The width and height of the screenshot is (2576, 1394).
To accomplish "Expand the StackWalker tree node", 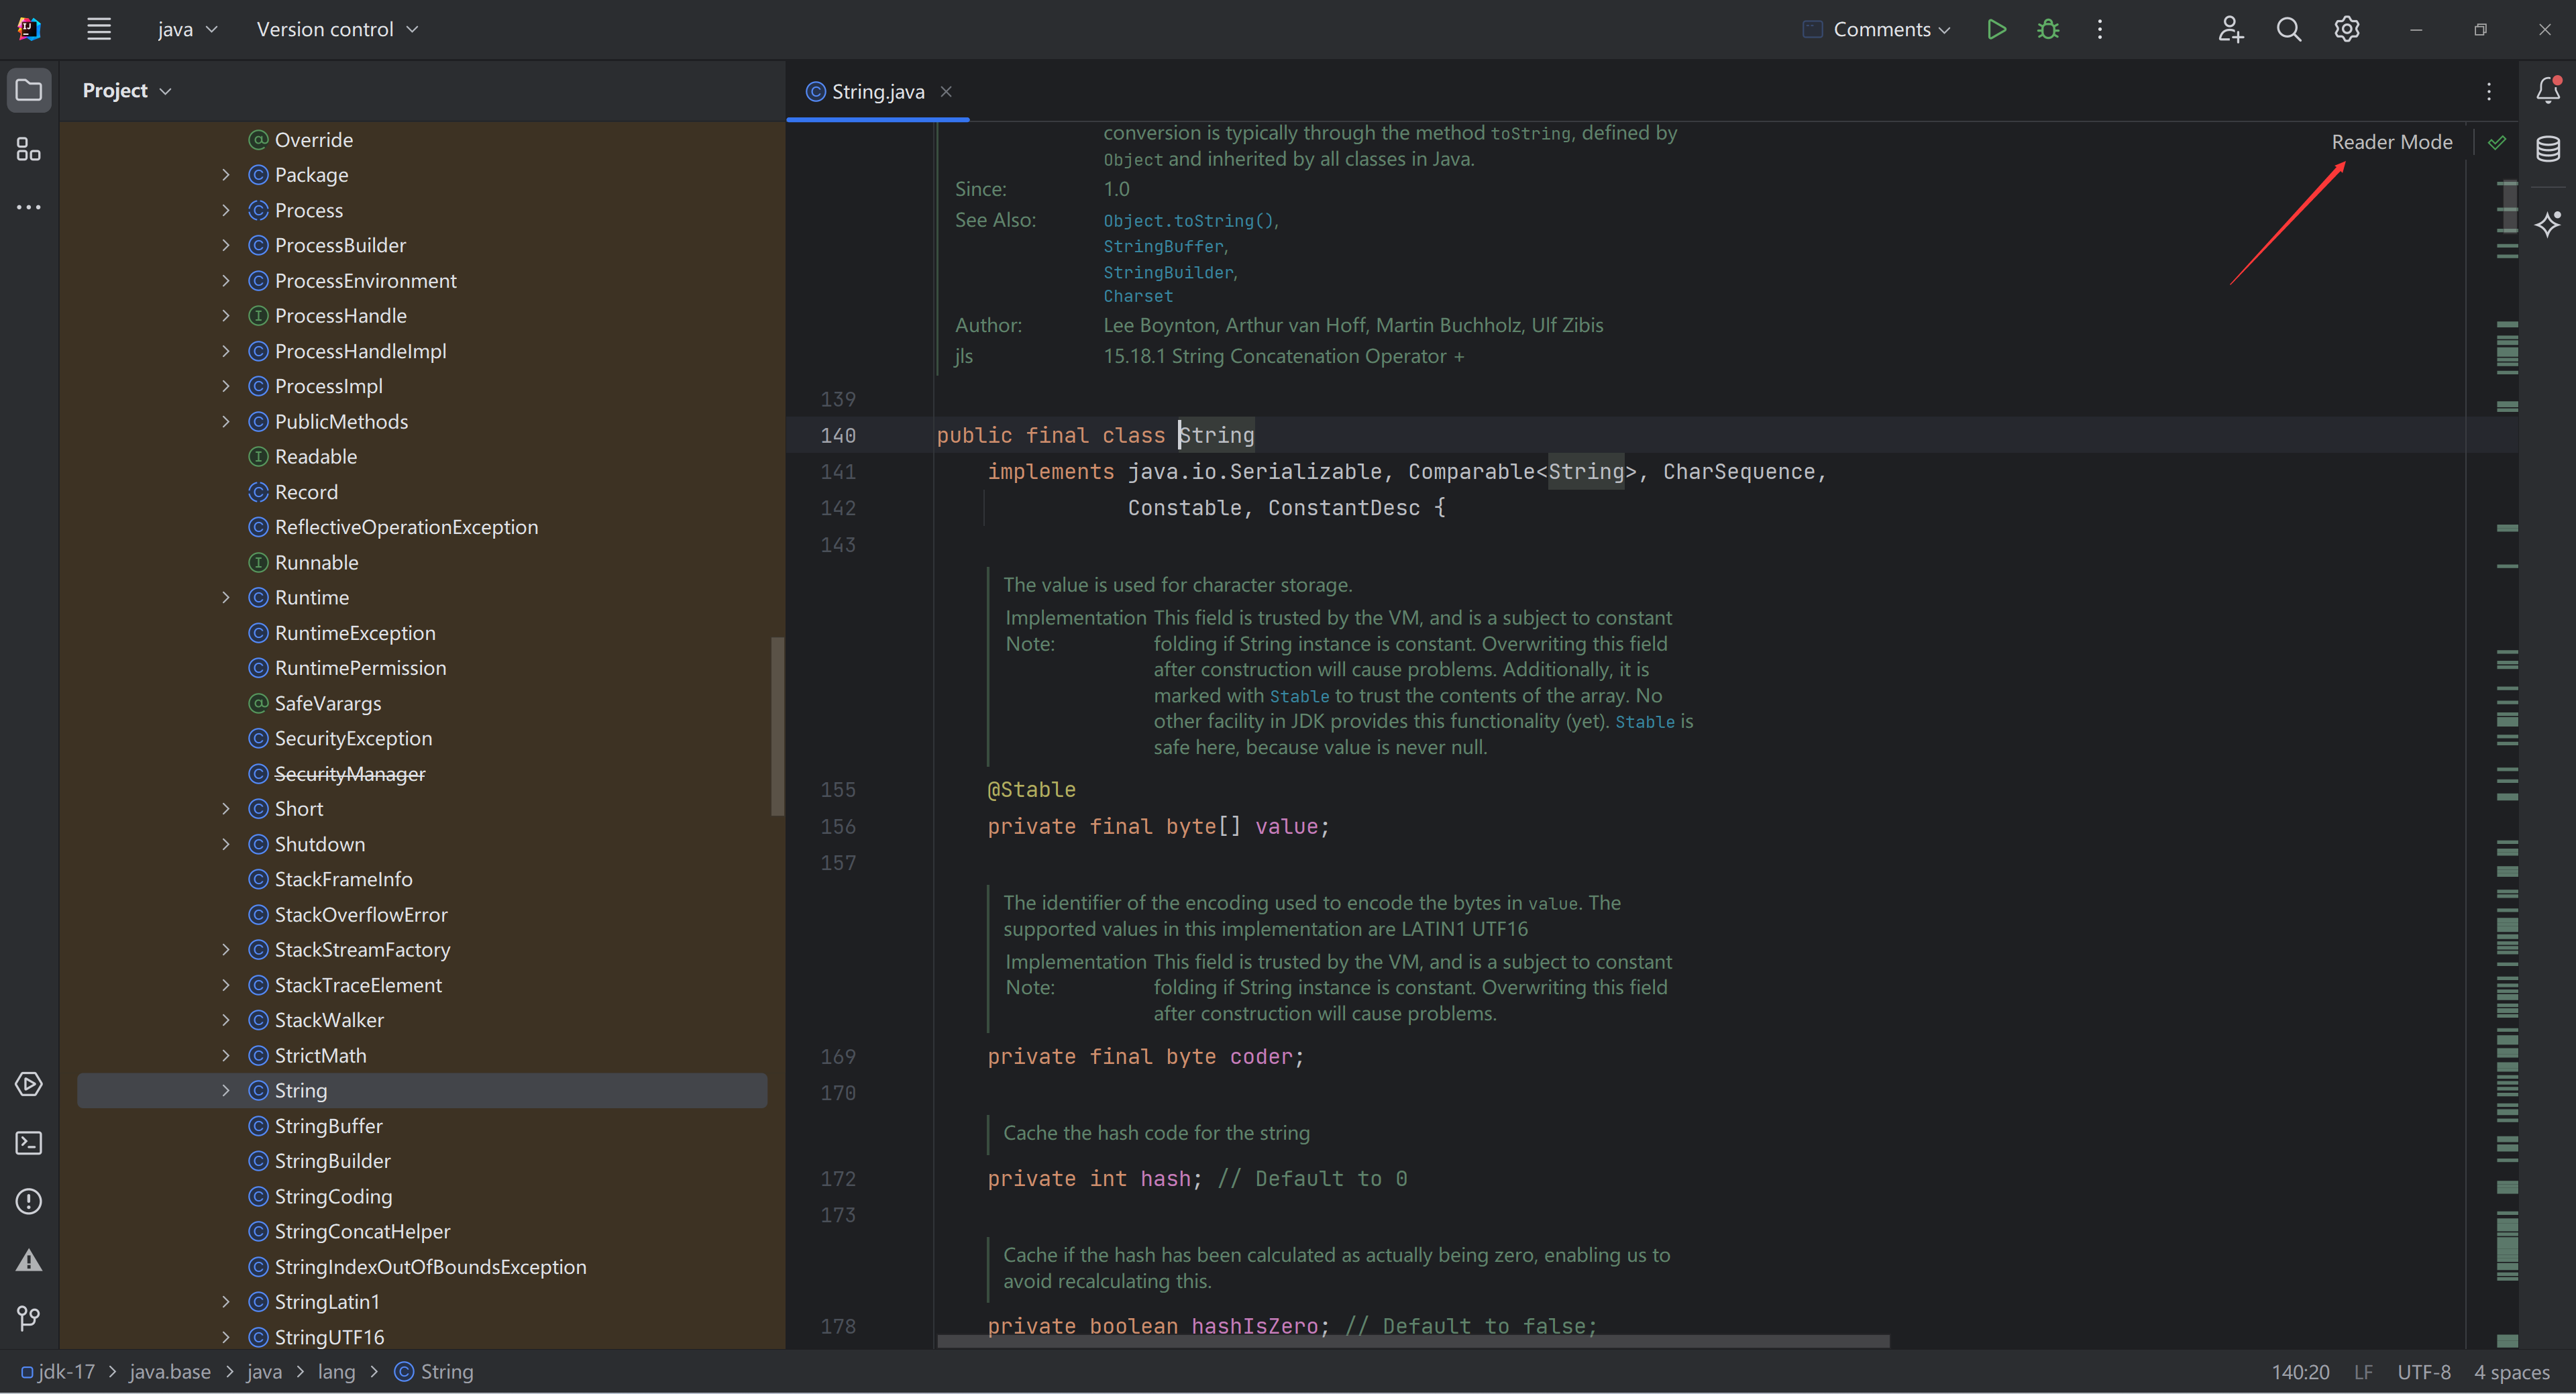I will click(226, 1020).
